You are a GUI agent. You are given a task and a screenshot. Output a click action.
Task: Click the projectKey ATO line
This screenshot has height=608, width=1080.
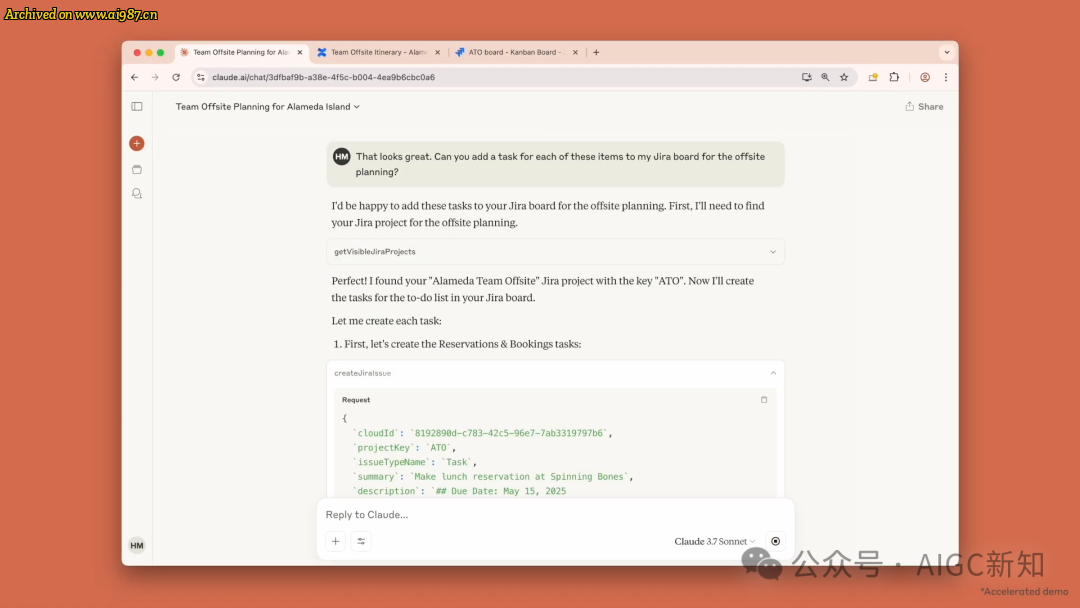point(404,448)
